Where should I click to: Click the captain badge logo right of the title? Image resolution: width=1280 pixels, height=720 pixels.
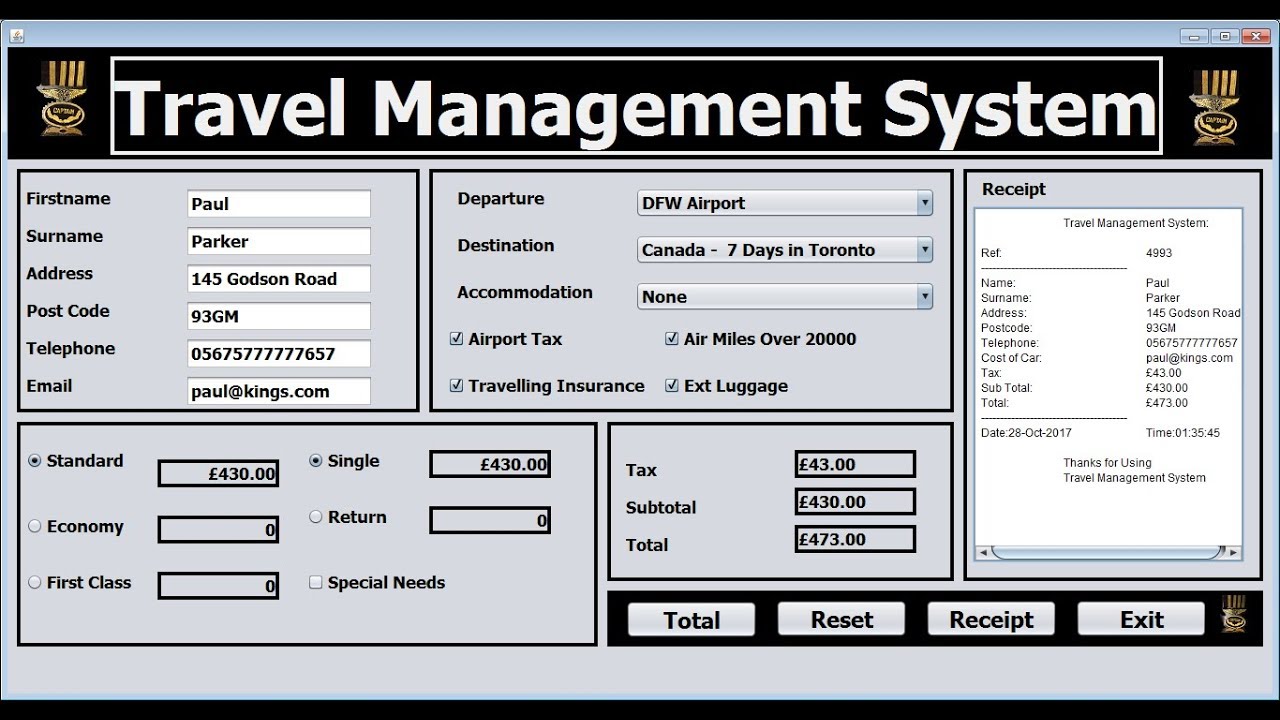coord(1214,107)
